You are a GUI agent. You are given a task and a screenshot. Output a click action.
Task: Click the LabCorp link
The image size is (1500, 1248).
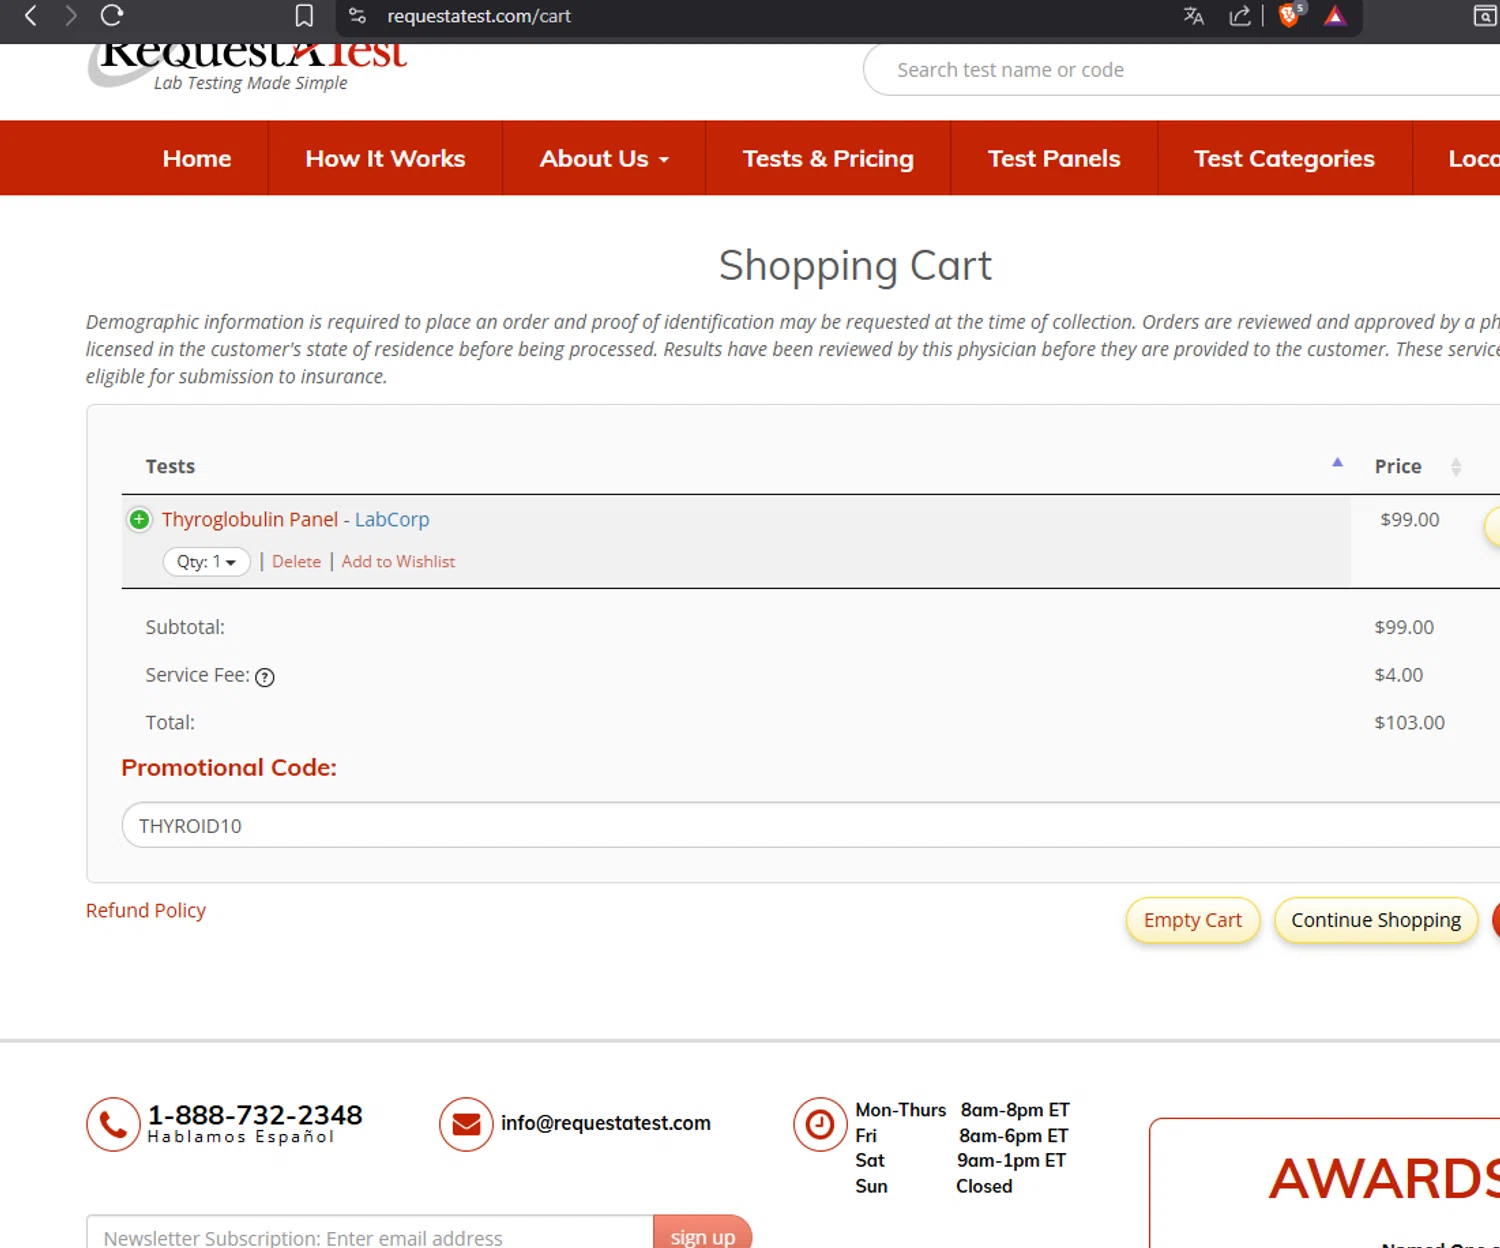pos(392,519)
